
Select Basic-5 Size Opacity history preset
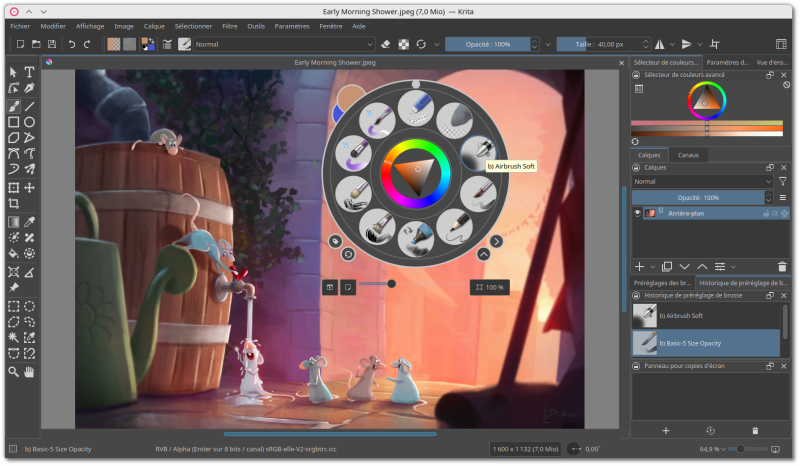pos(706,343)
